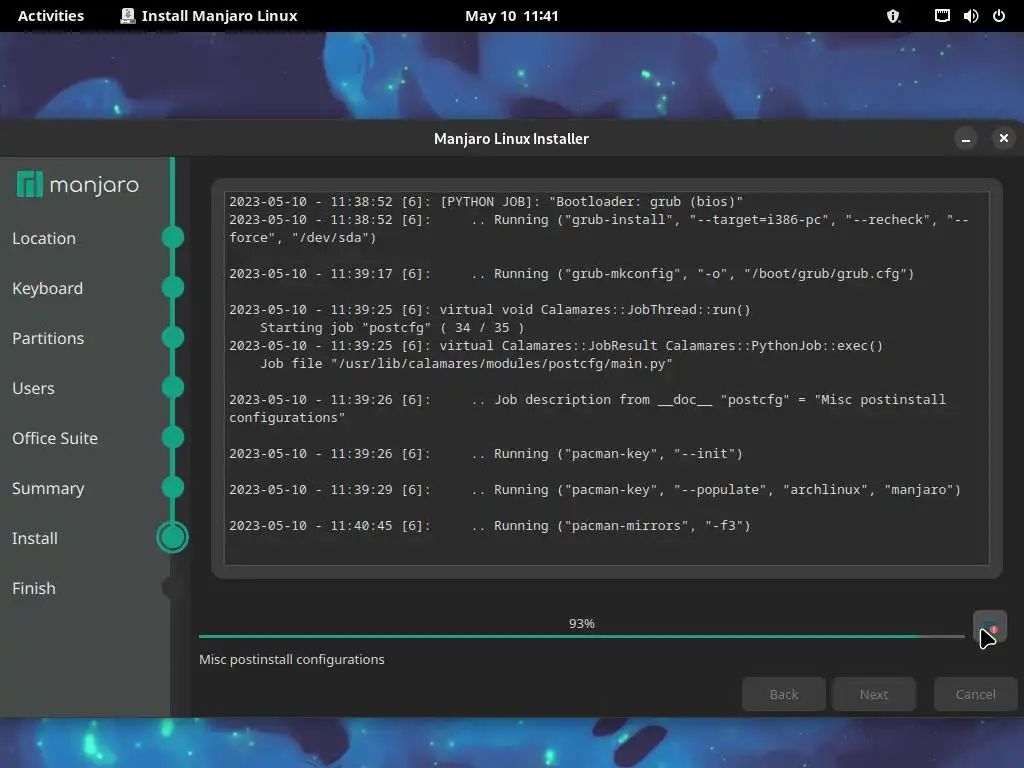Click the Cancel button

pyautogui.click(x=976, y=694)
